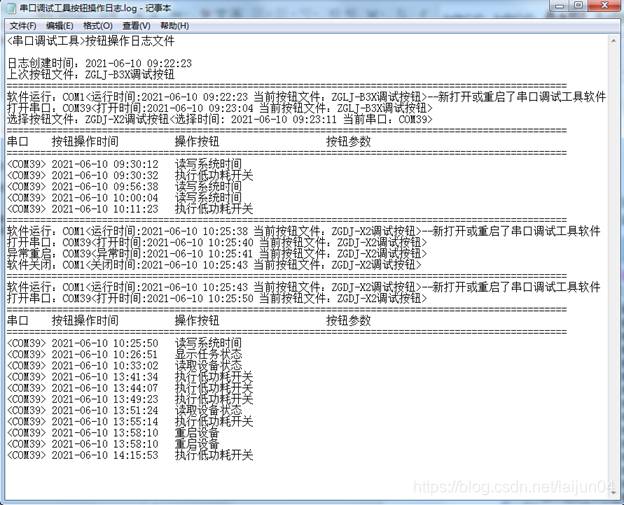The width and height of the screenshot is (624, 505).
Task: Click the log row at 14:15:53 执行低功耗开关
Action: [x=130, y=454]
